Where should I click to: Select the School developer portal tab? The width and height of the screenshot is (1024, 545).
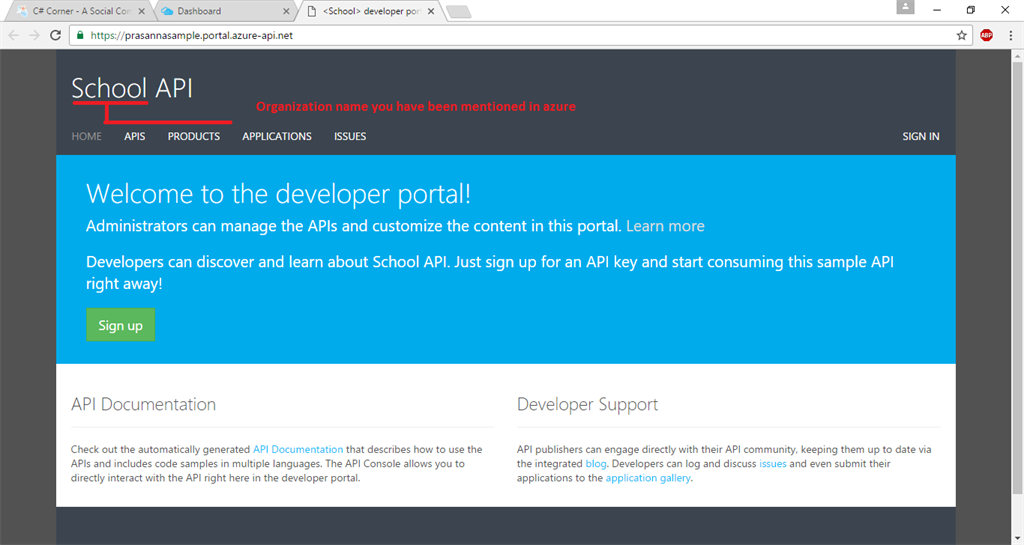click(370, 11)
